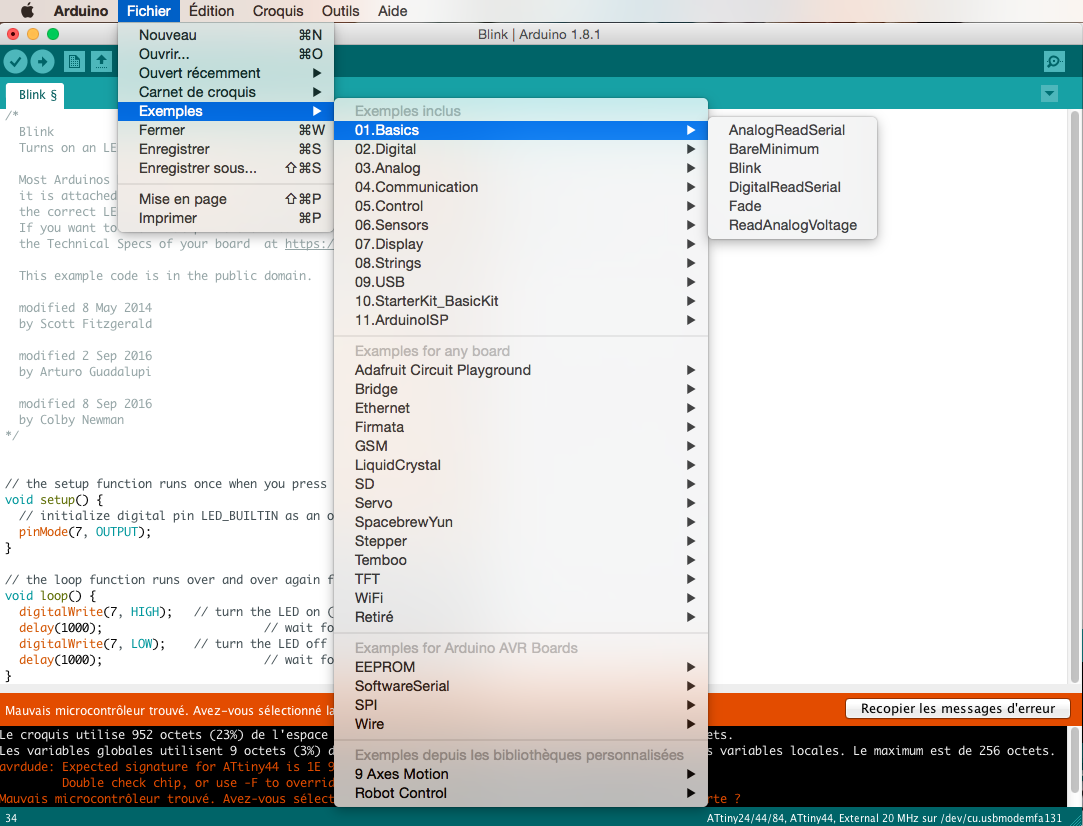Expand the Retiré examples submenu
This screenshot has width=1083, height=826.
(x=521, y=617)
